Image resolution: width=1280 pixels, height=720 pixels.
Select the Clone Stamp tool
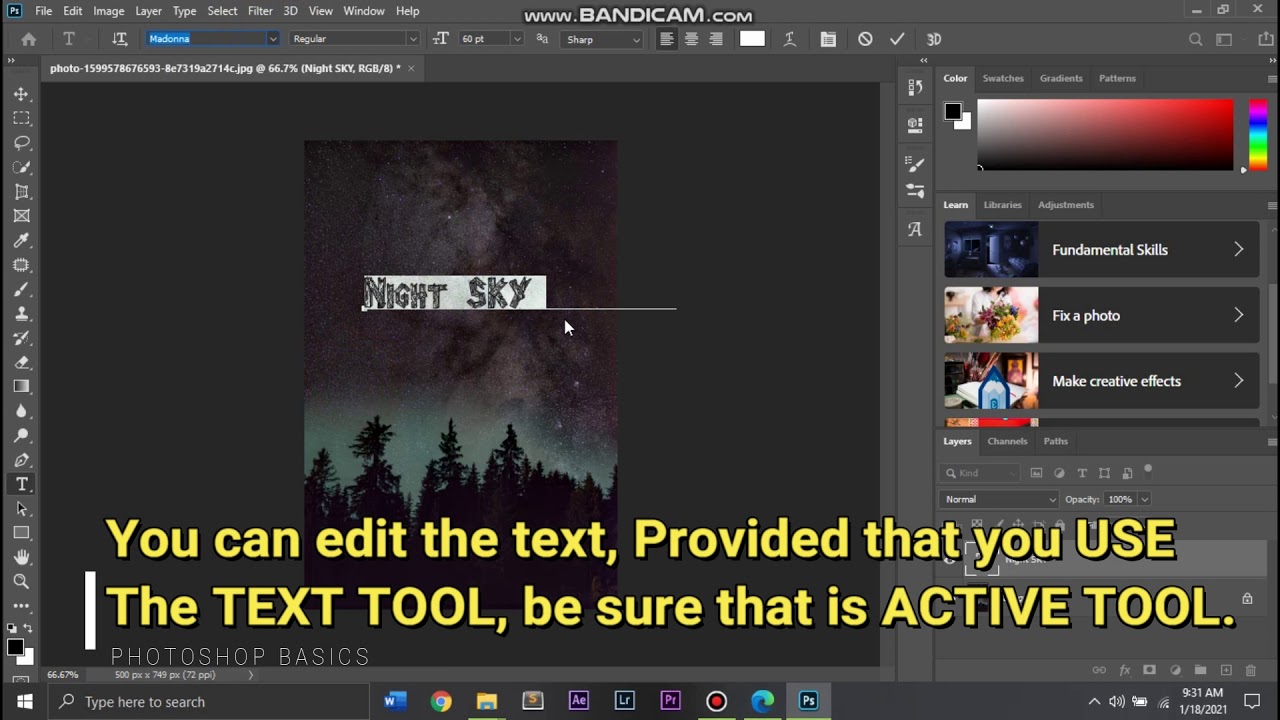pos(21,313)
